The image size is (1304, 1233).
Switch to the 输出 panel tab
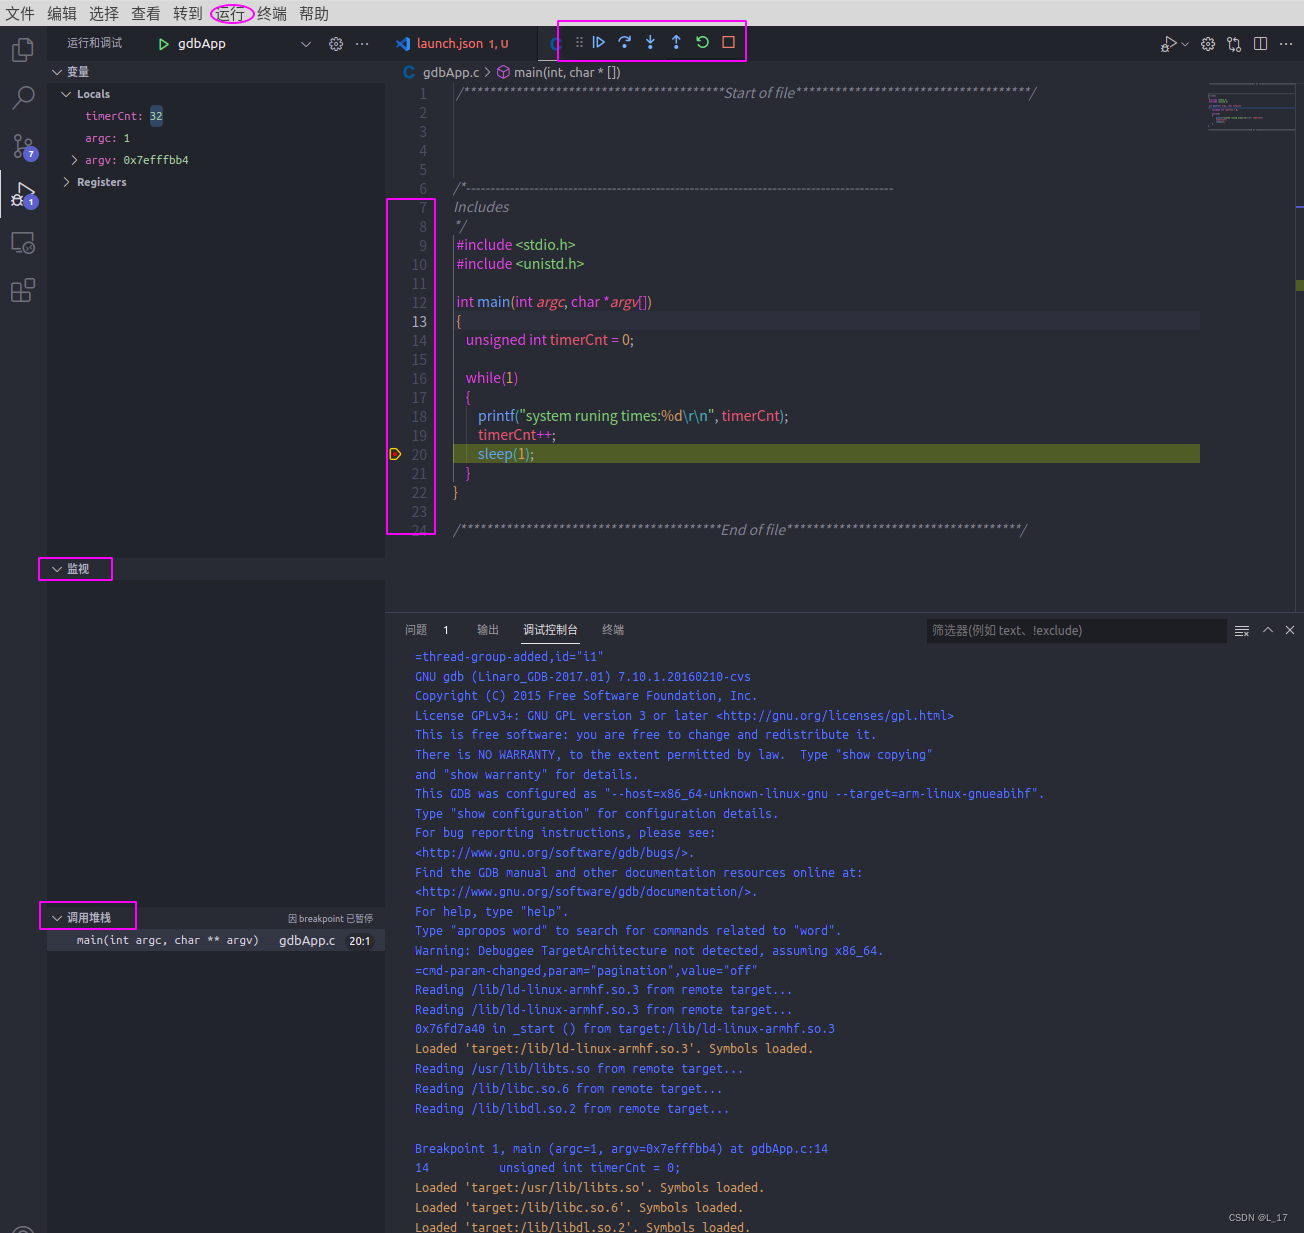coord(488,630)
